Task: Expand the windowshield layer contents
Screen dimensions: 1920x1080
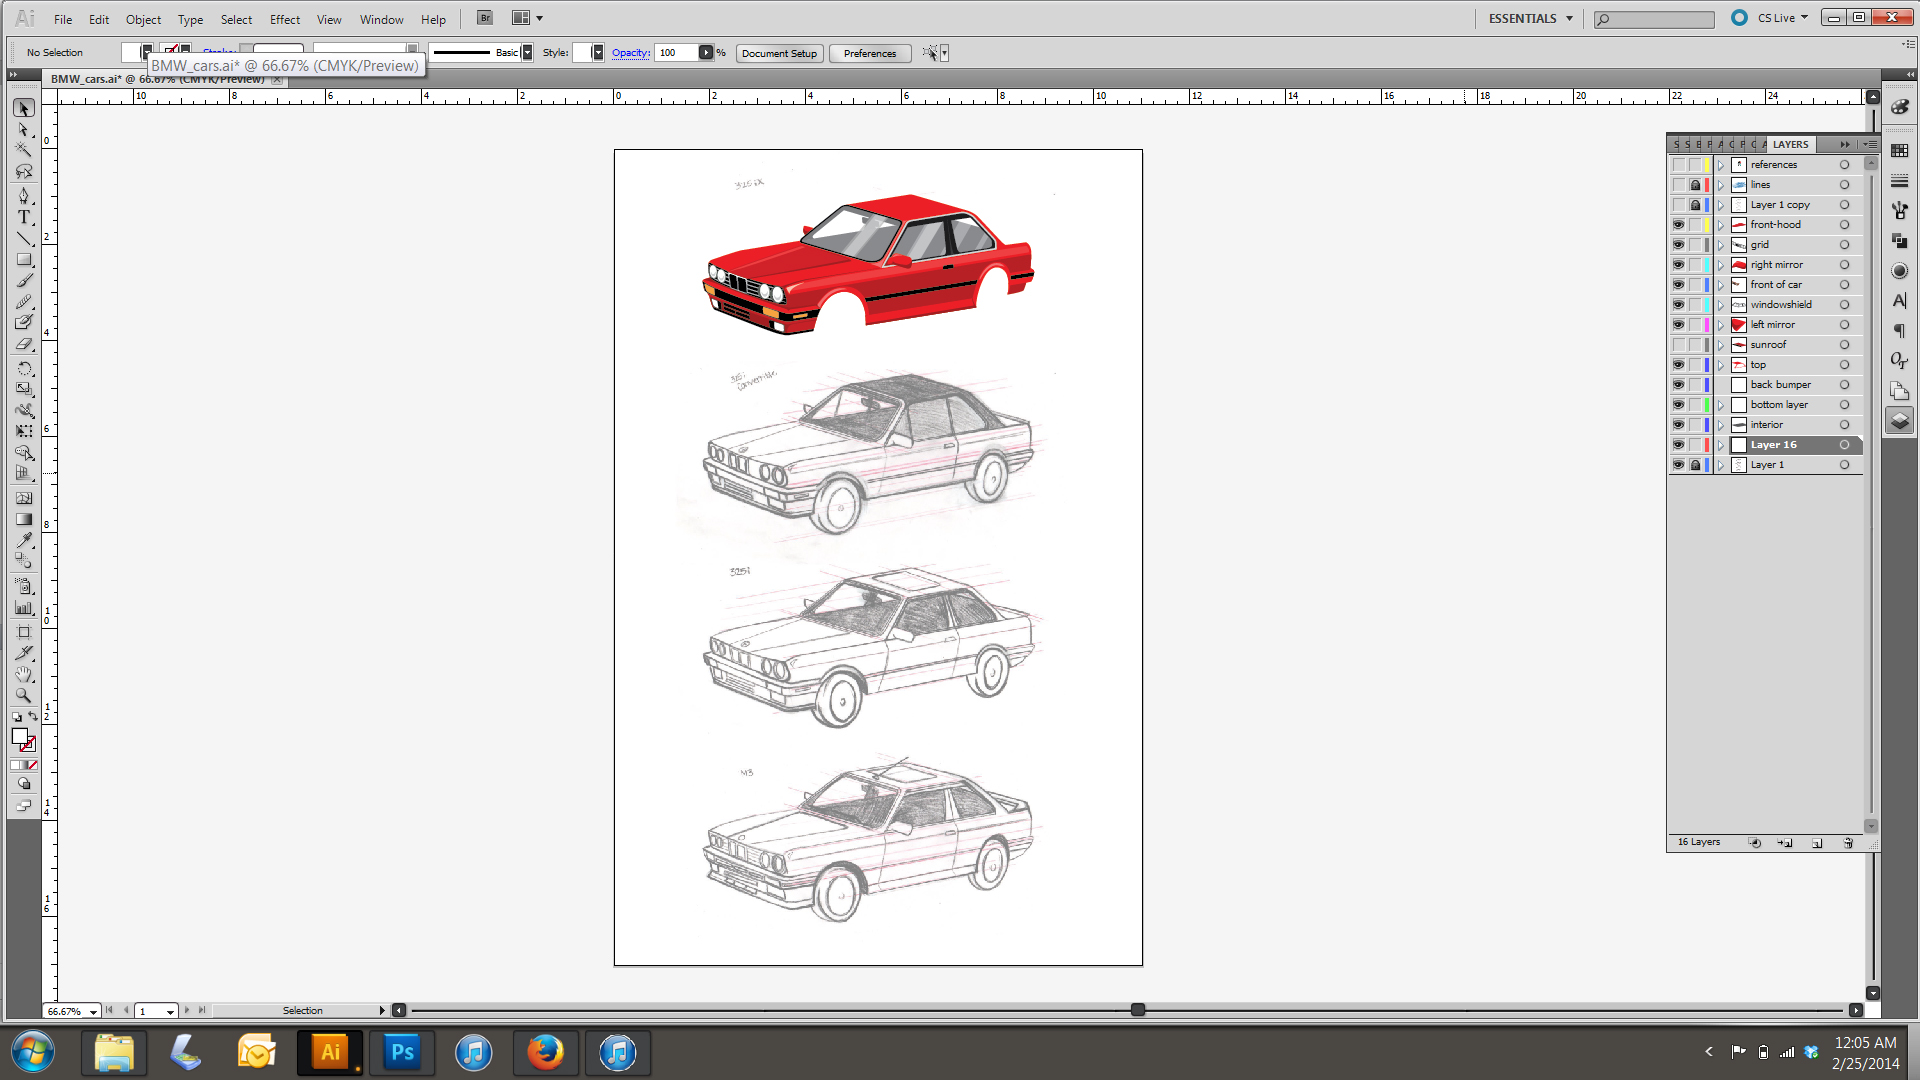Action: point(1721,305)
